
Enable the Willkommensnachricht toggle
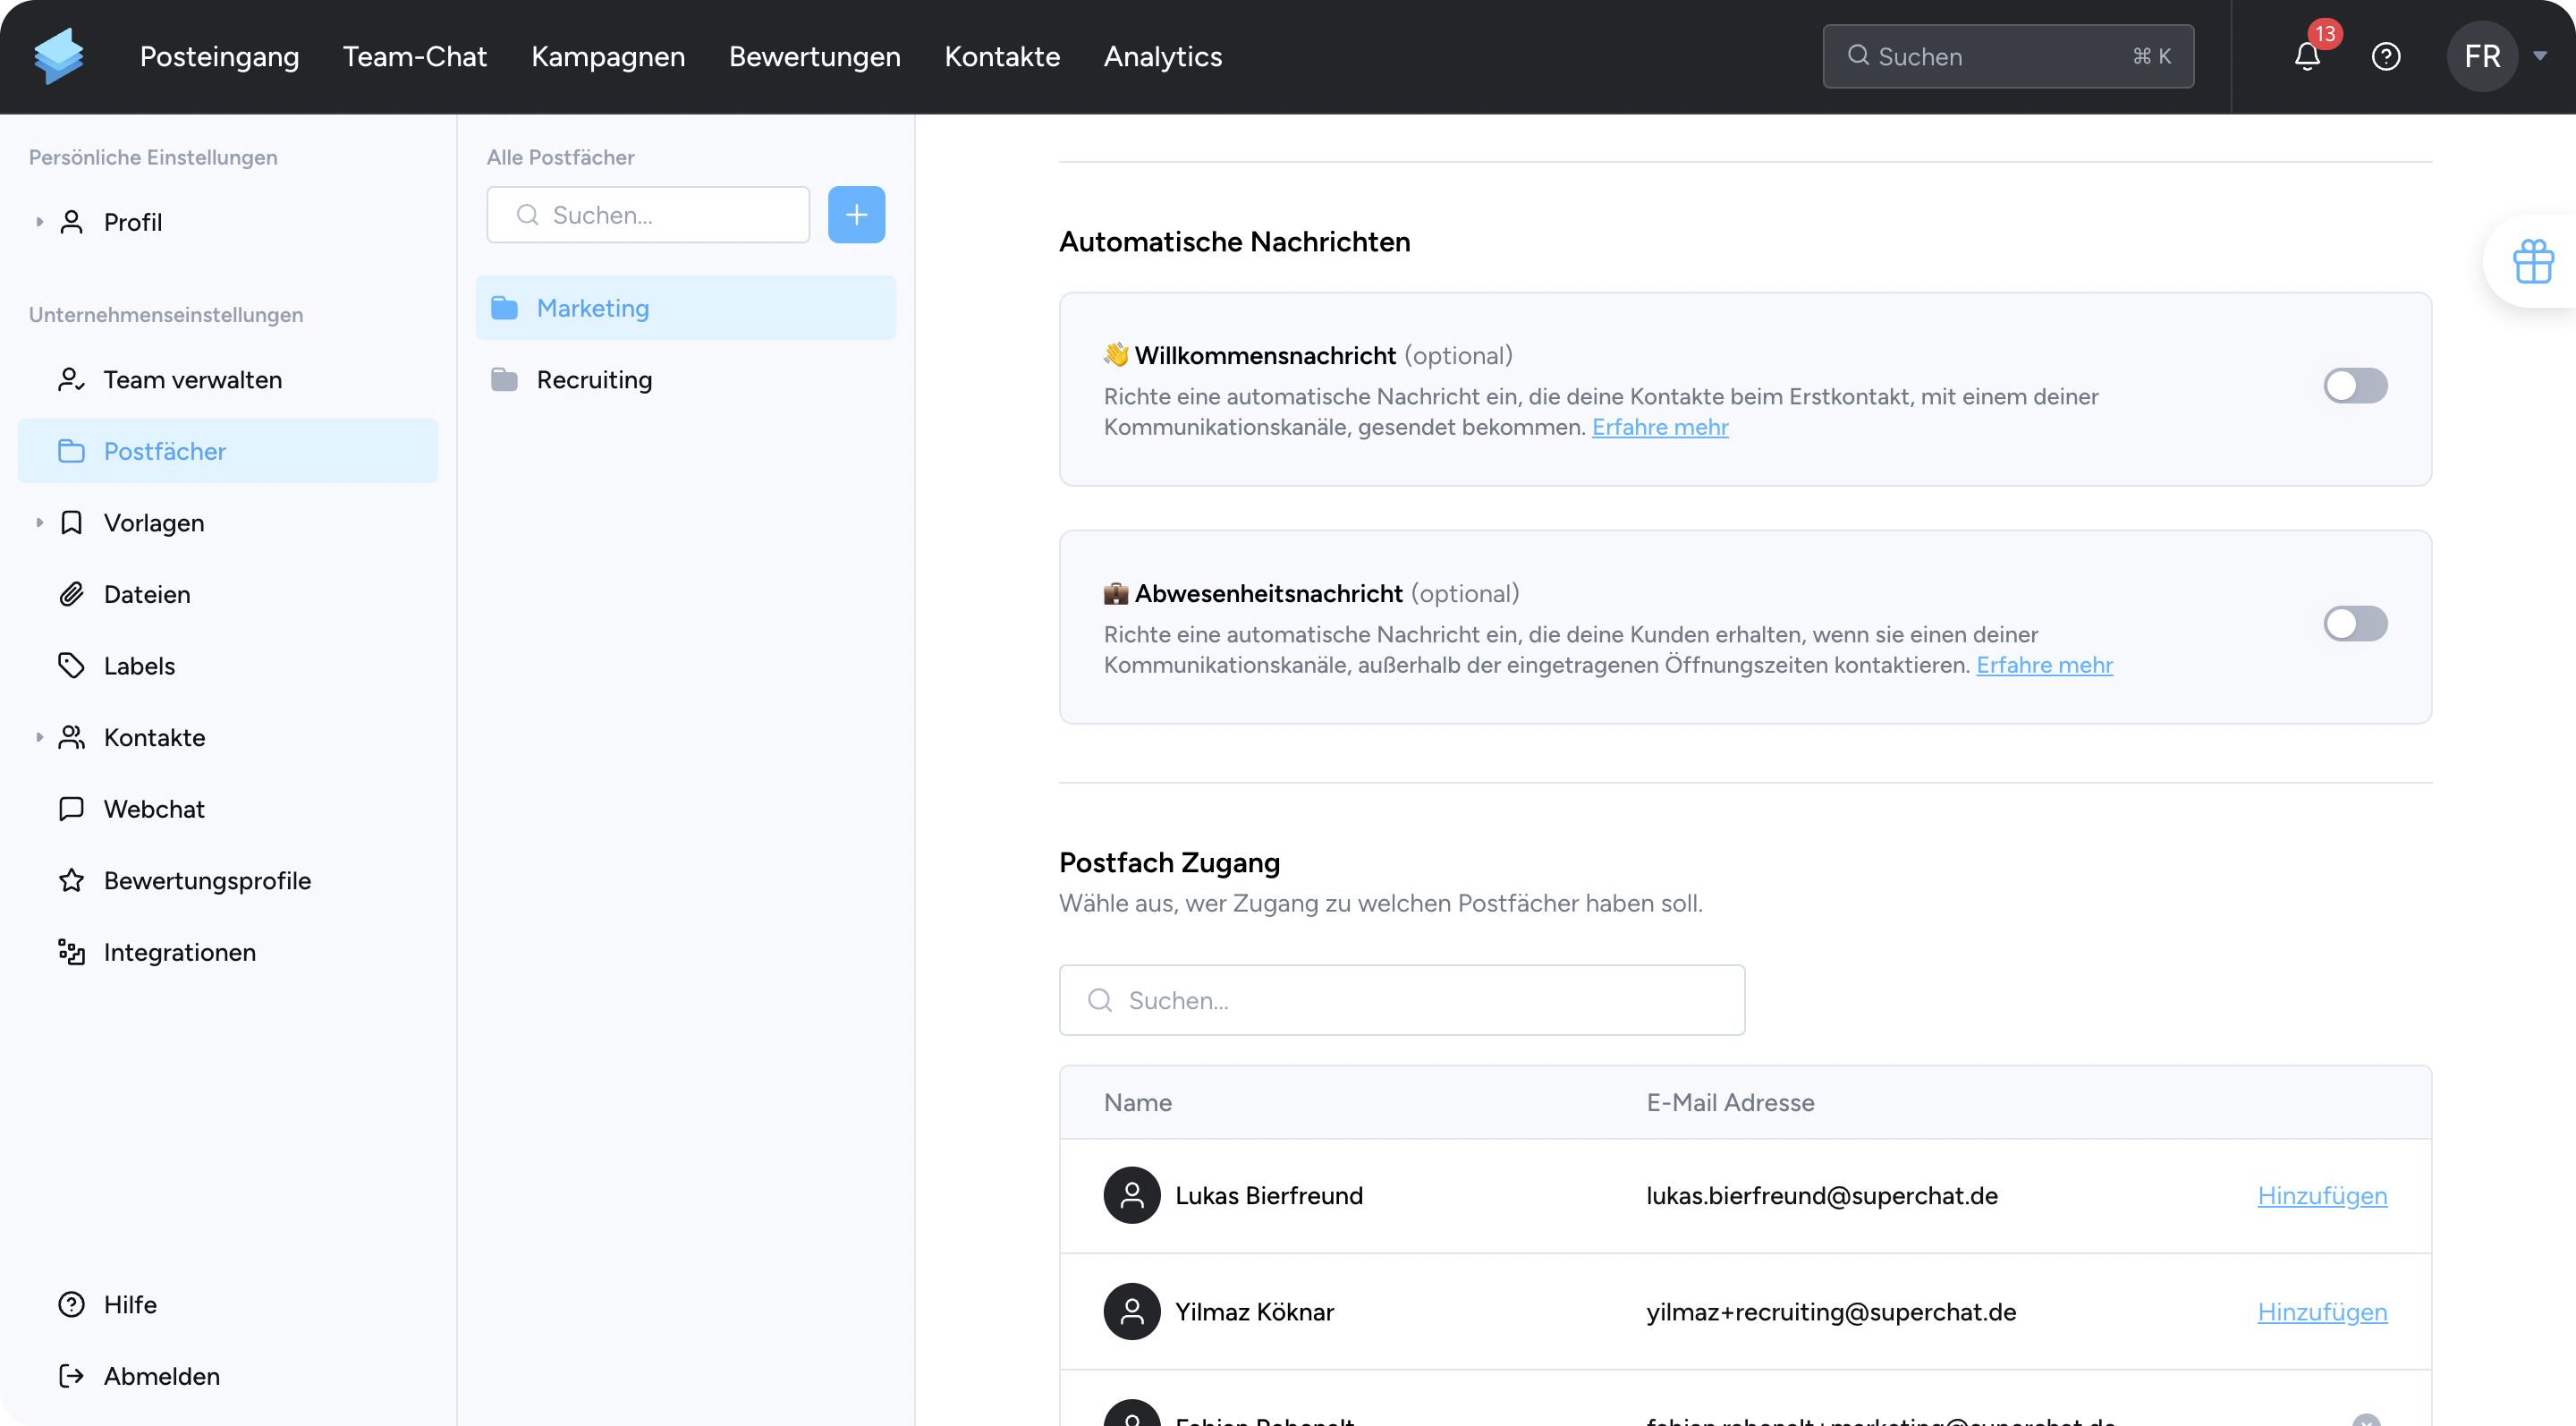(x=2354, y=386)
